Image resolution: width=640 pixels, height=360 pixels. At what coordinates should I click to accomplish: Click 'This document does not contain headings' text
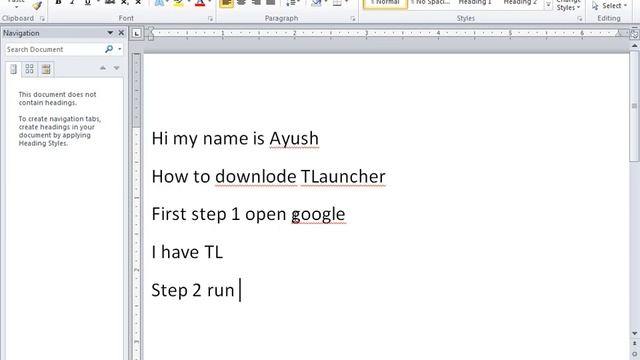point(58,98)
